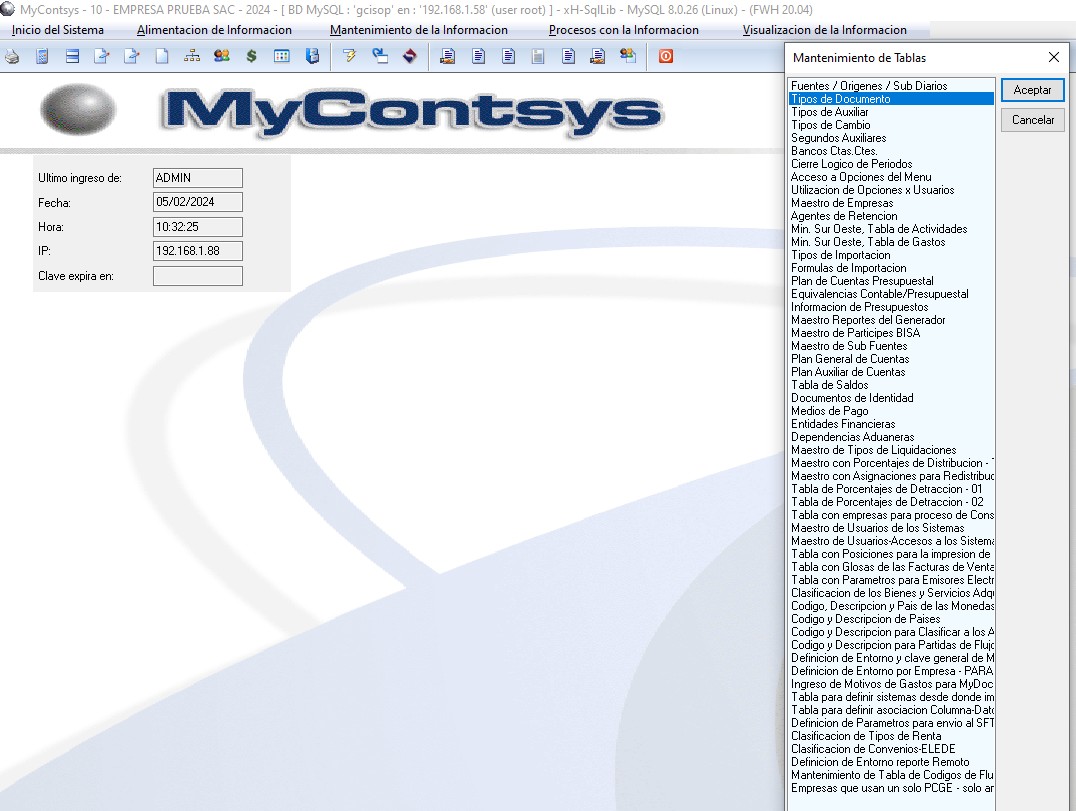Select Tipos de Cambio in list
This screenshot has width=1076, height=811.
(x=830, y=125)
